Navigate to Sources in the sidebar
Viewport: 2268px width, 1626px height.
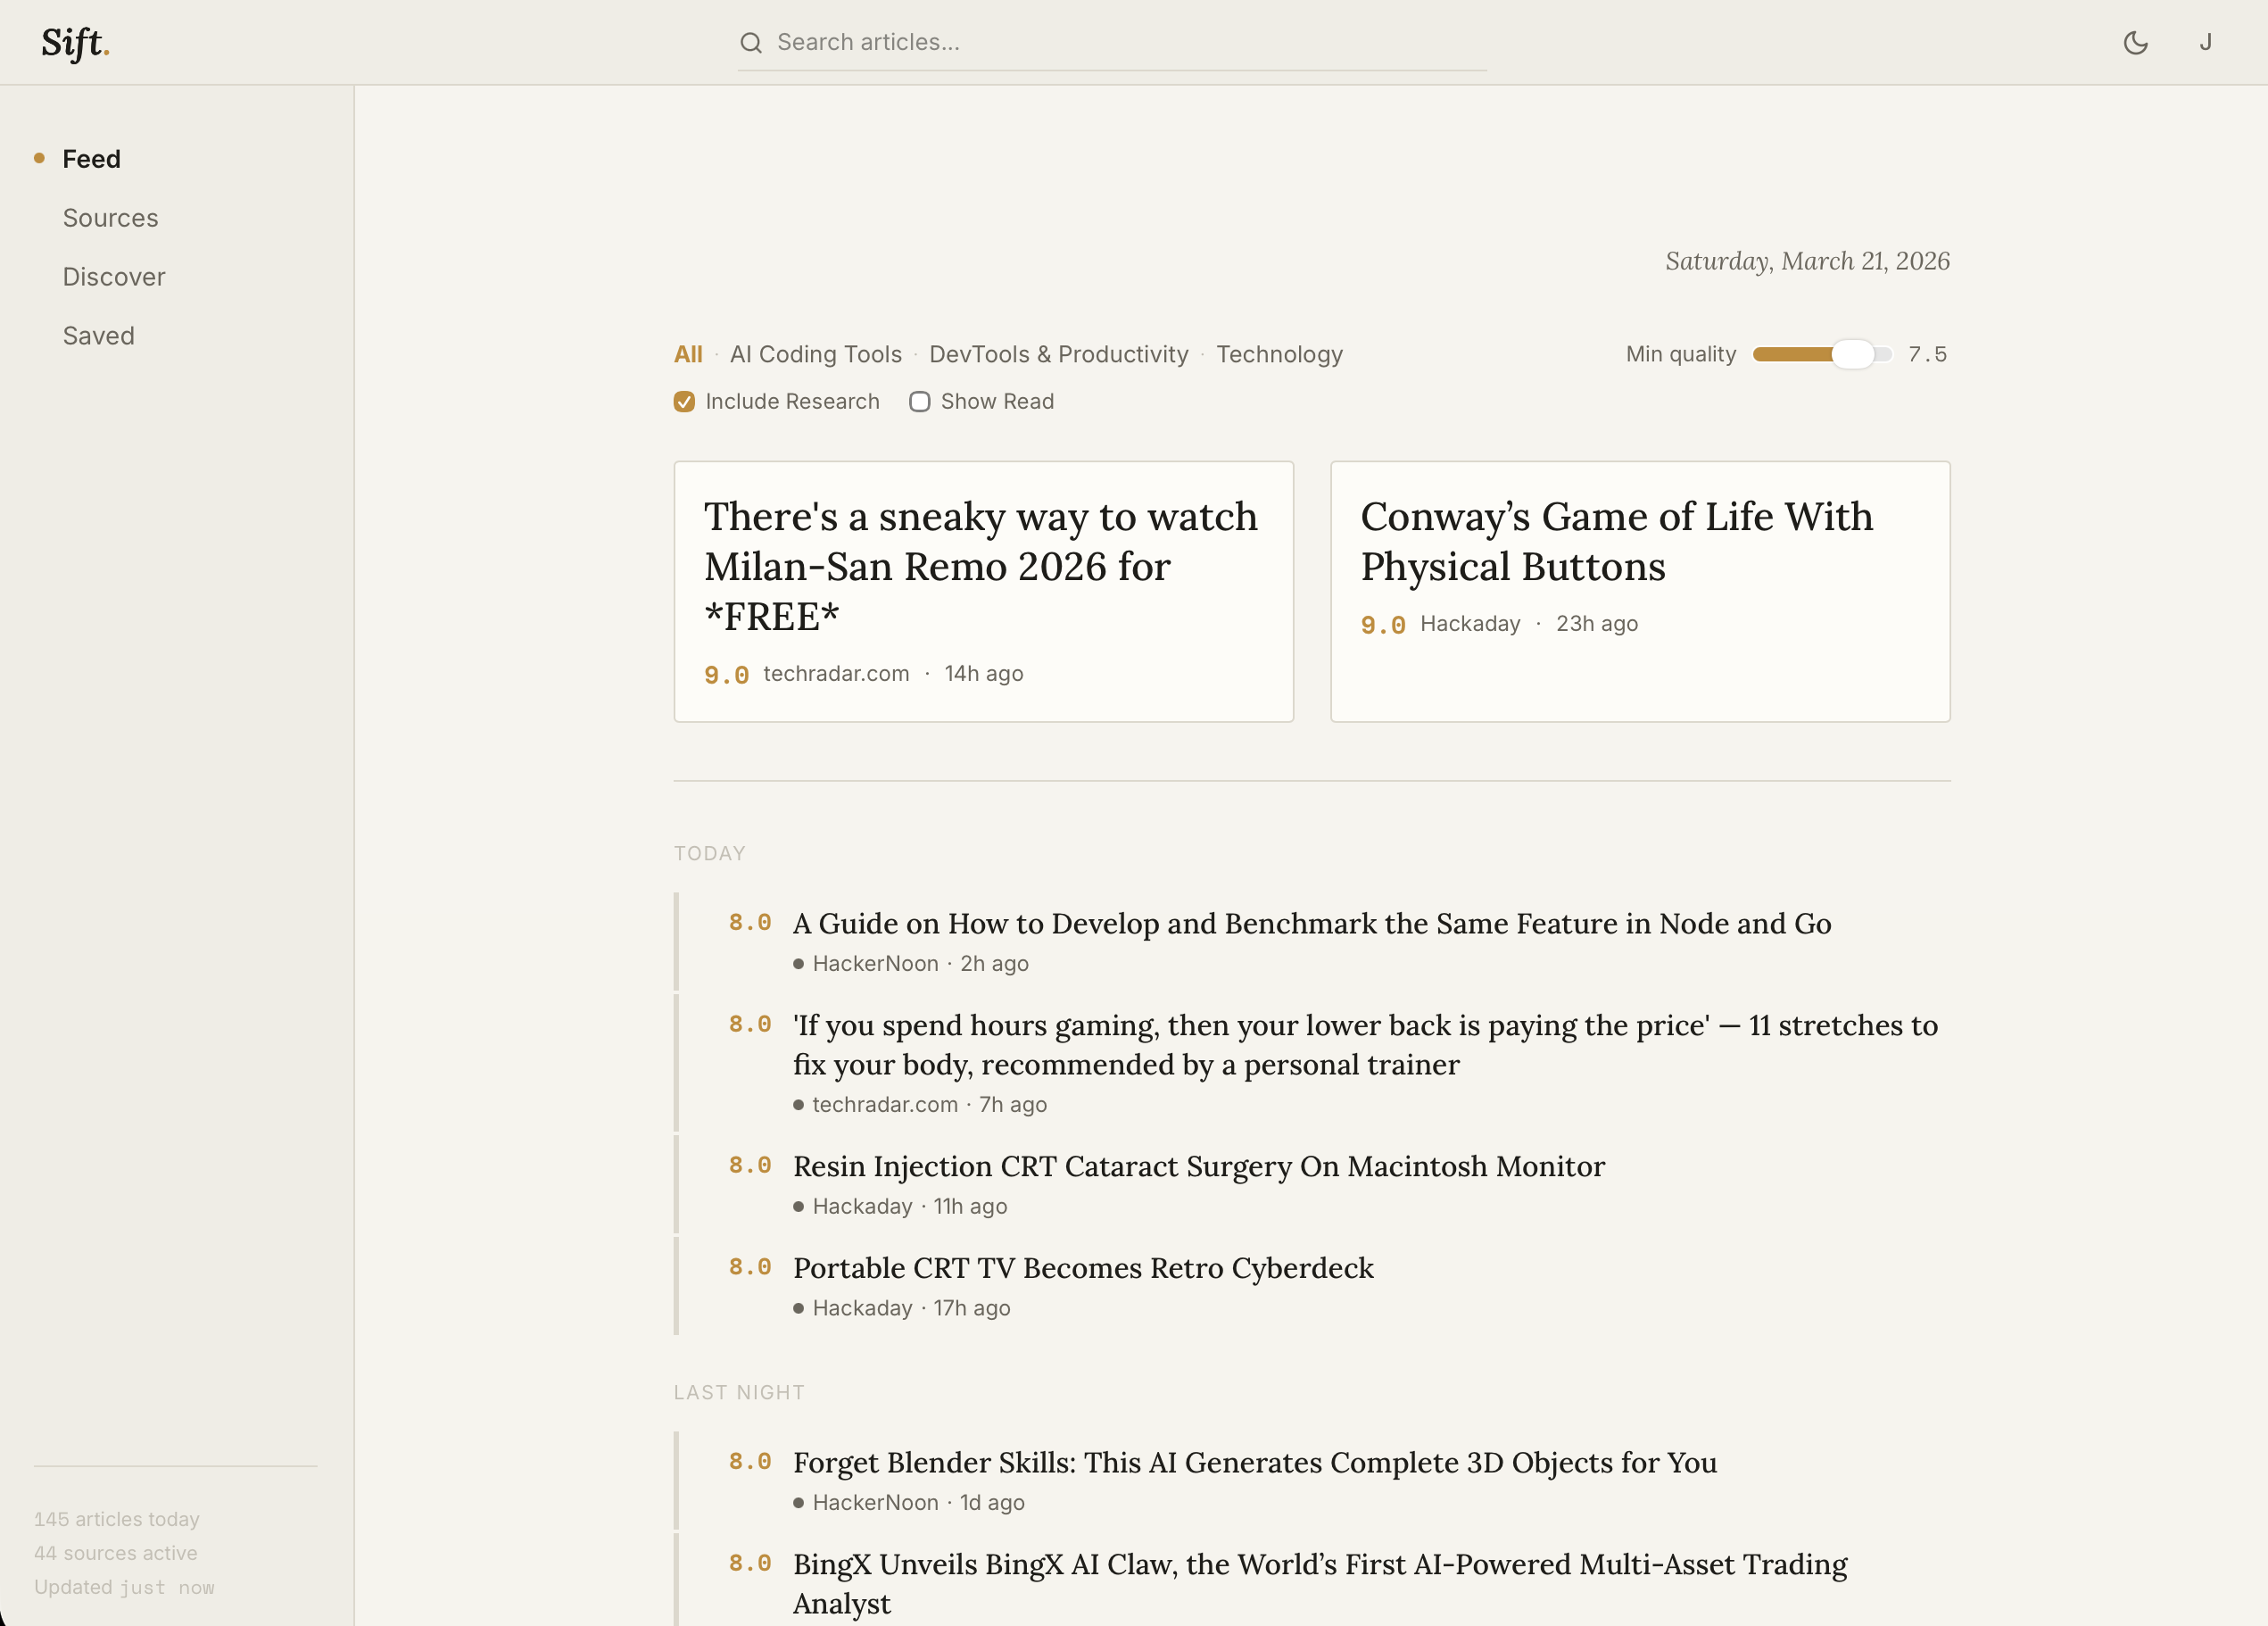click(110, 217)
